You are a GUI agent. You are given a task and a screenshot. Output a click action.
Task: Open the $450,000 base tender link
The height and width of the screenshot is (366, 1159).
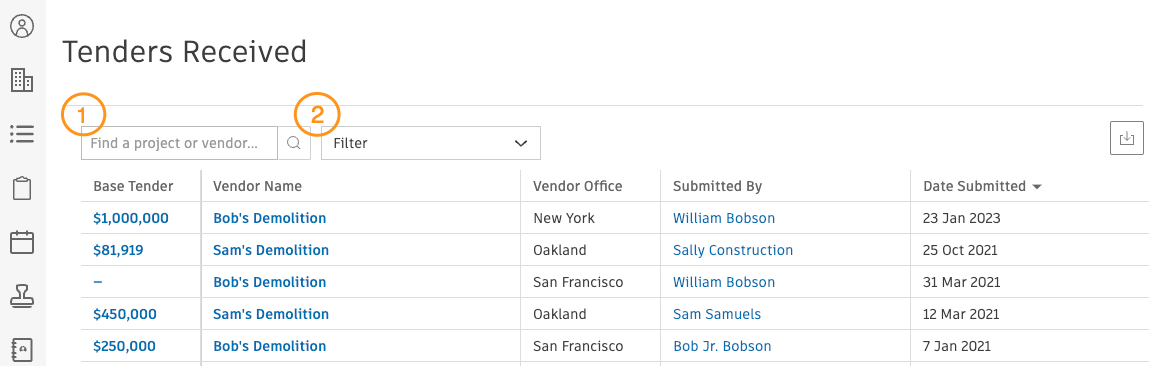(125, 314)
